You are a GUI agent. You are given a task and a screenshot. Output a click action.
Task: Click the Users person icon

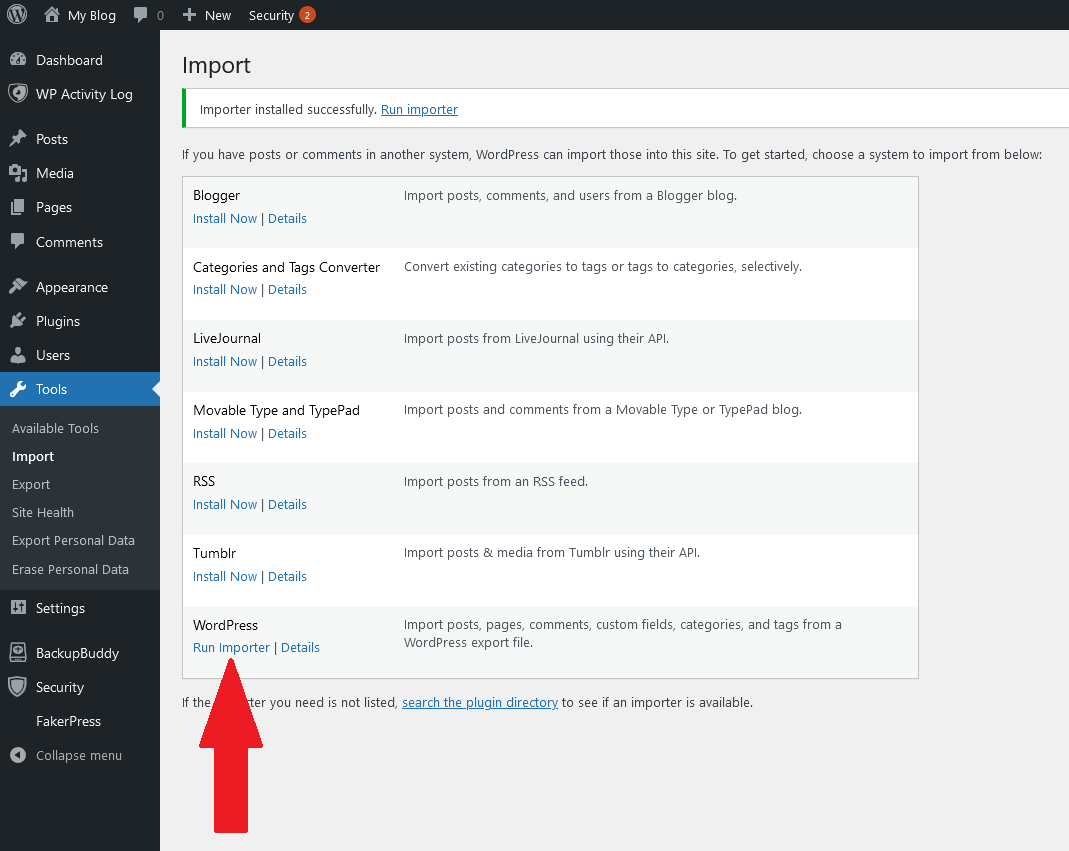(x=18, y=355)
